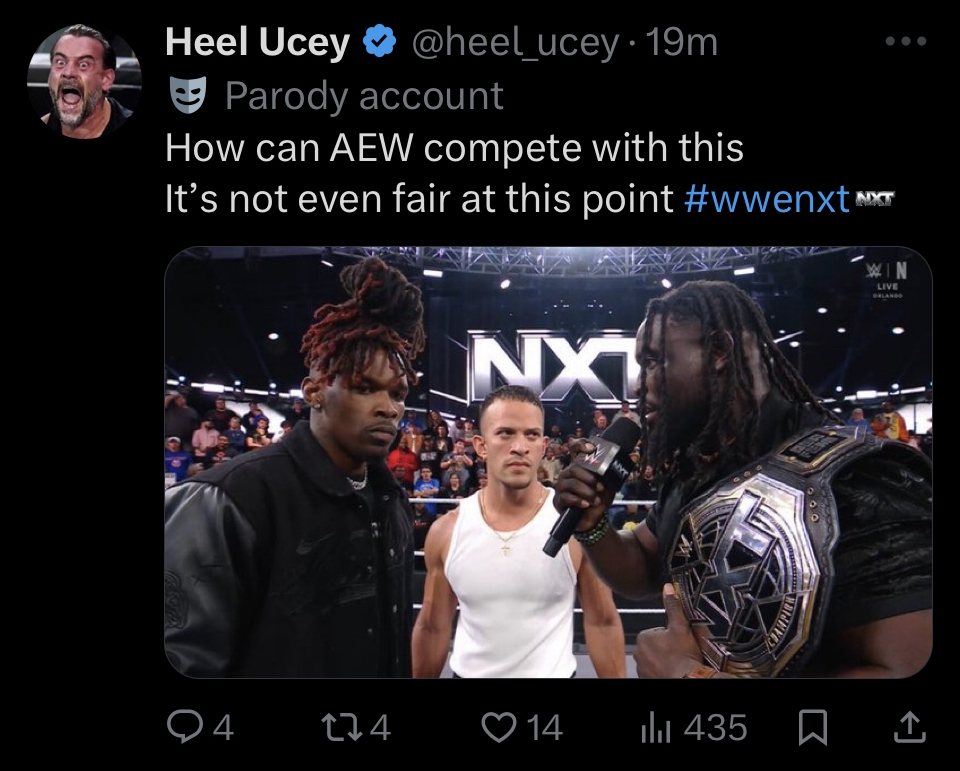Click the NXT hashtag emoji after #wwenxt
Viewport: 960px width, 771px height.
[874, 198]
